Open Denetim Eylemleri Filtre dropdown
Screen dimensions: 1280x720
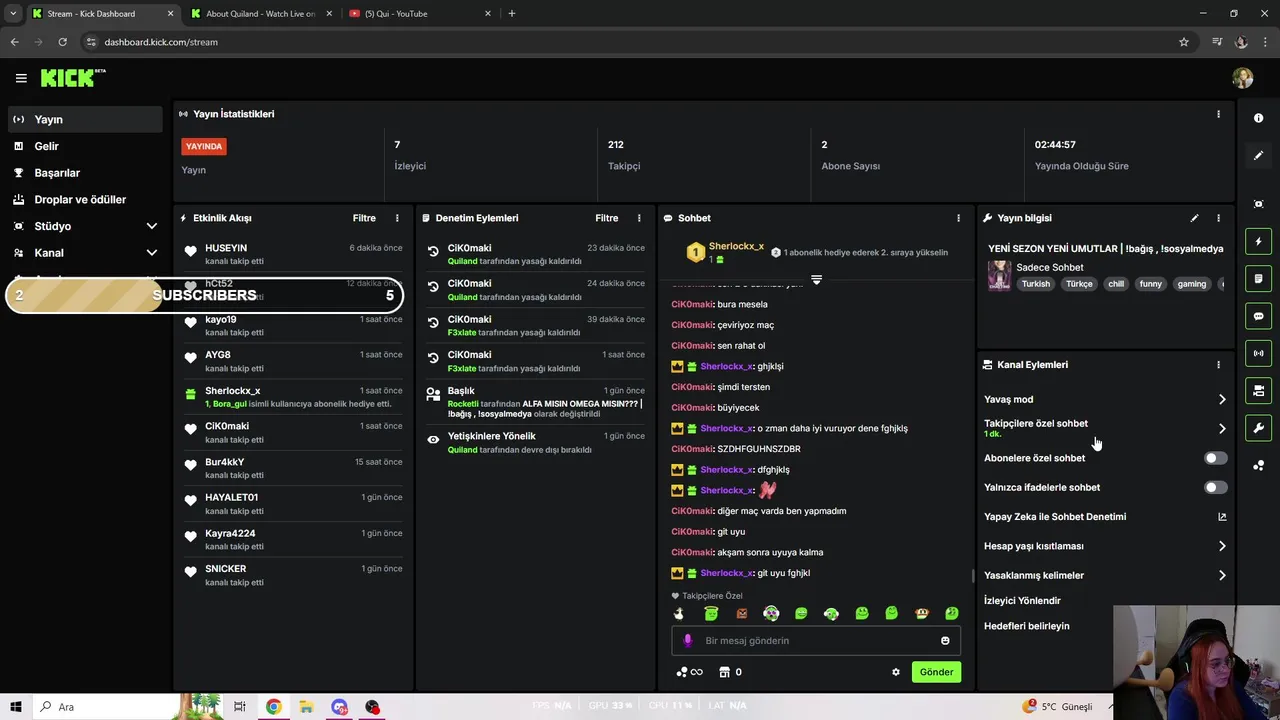tap(607, 218)
